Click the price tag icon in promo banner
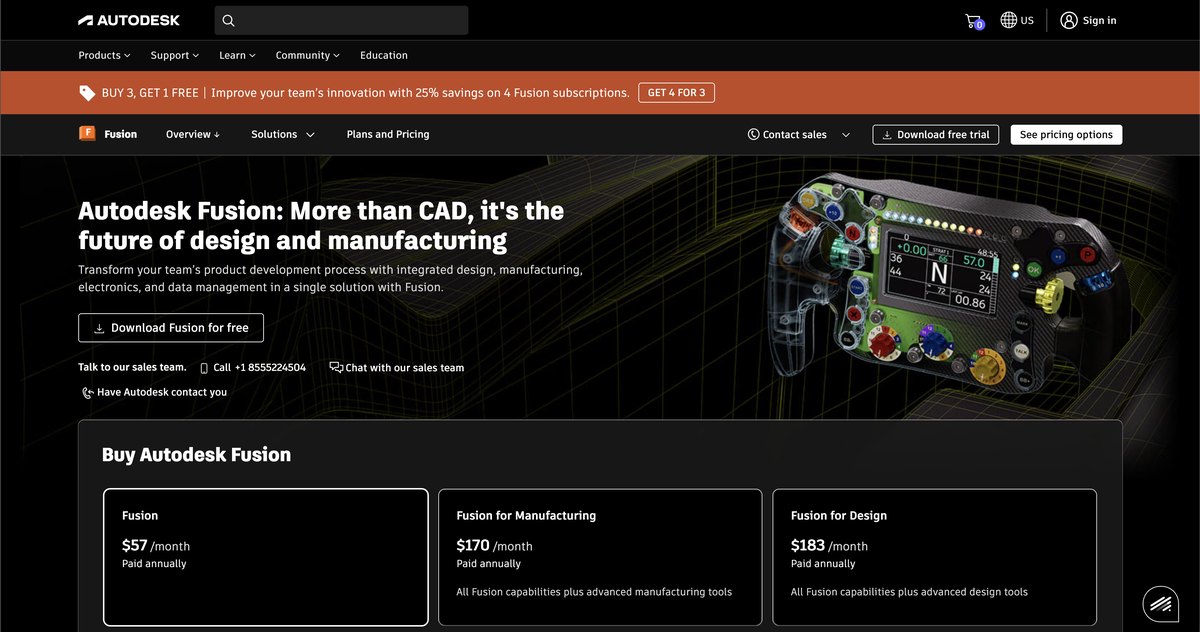The height and width of the screenshot is (632, 1200). pos(87,93)
